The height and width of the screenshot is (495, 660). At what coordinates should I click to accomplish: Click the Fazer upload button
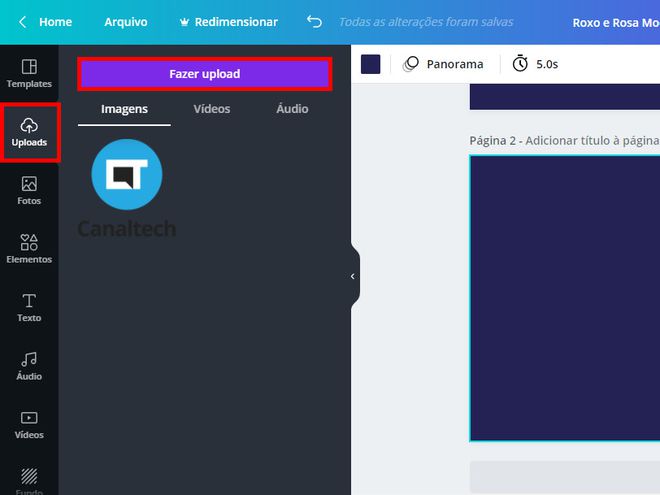pyautogui.click(x=205, y=74)
